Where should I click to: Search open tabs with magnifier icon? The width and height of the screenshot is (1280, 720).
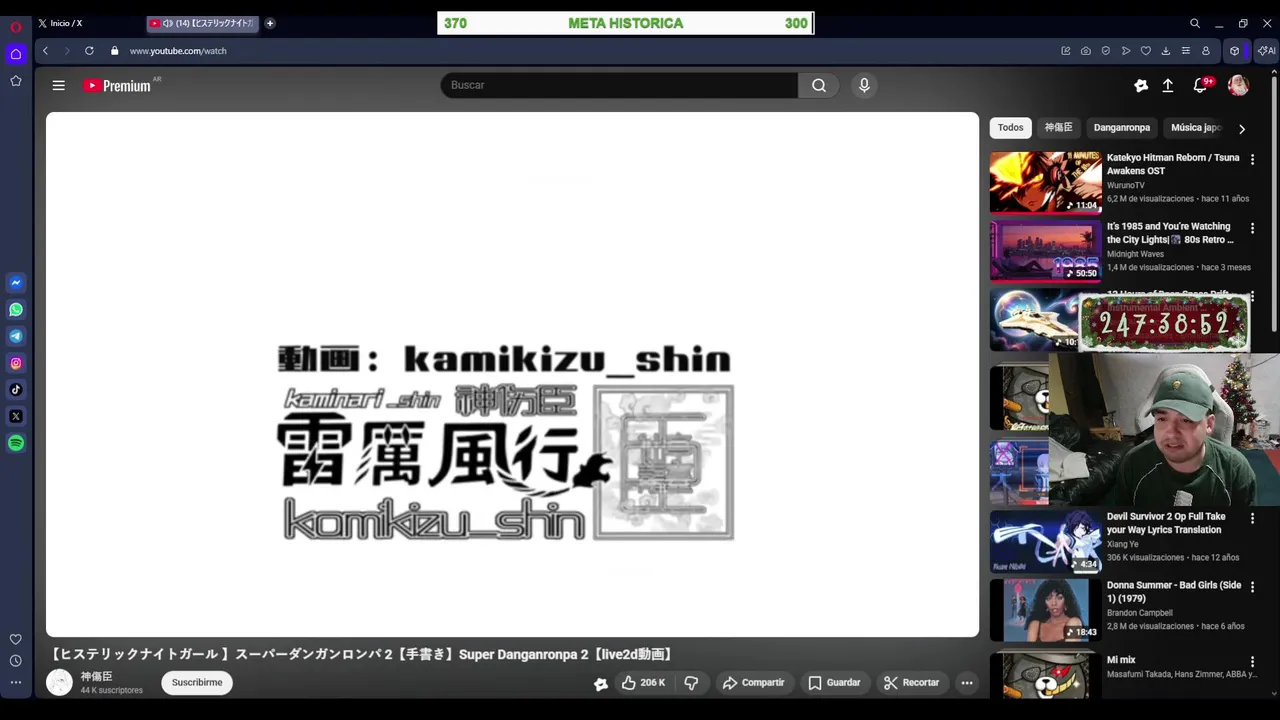1195,23
